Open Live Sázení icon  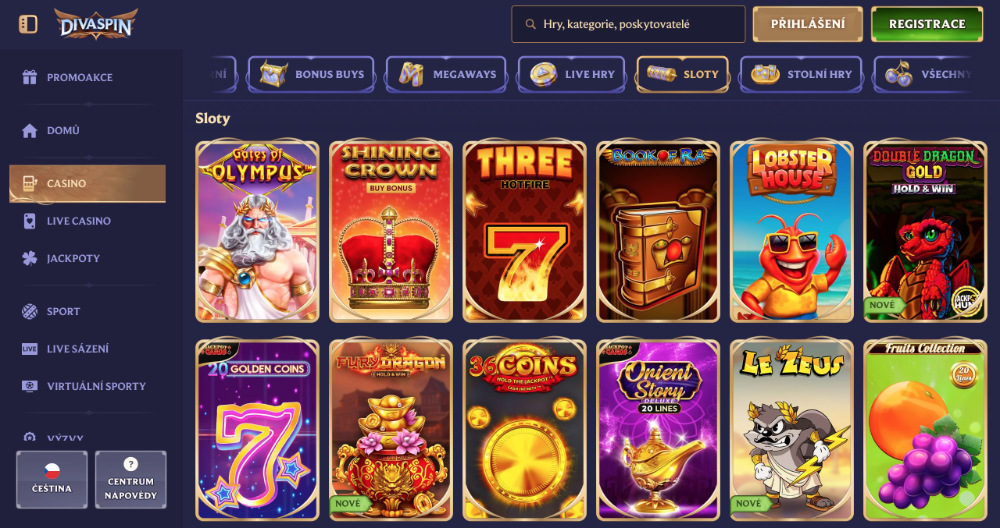29,349
